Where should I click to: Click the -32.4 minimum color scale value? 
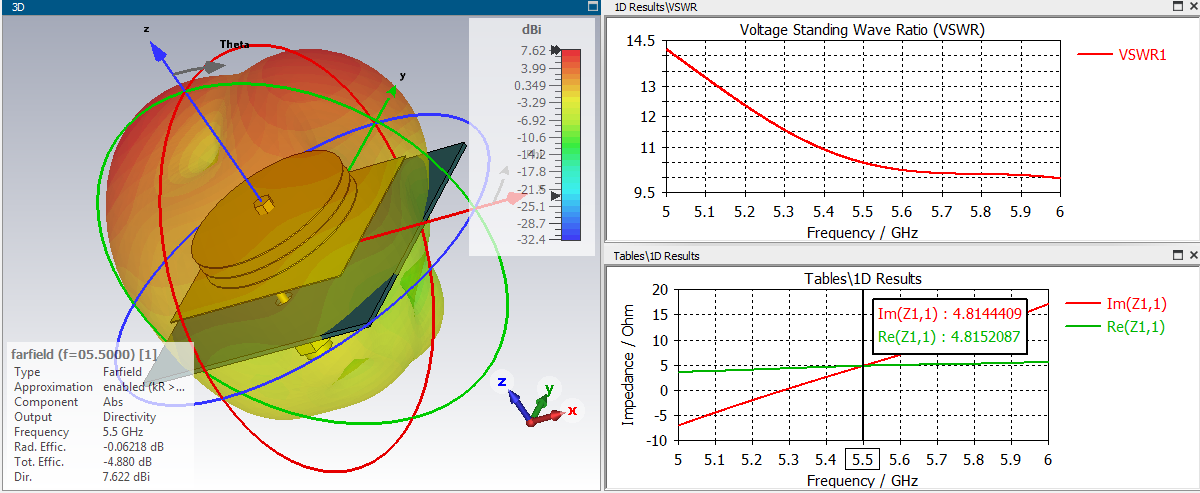(x=530, y=240)
